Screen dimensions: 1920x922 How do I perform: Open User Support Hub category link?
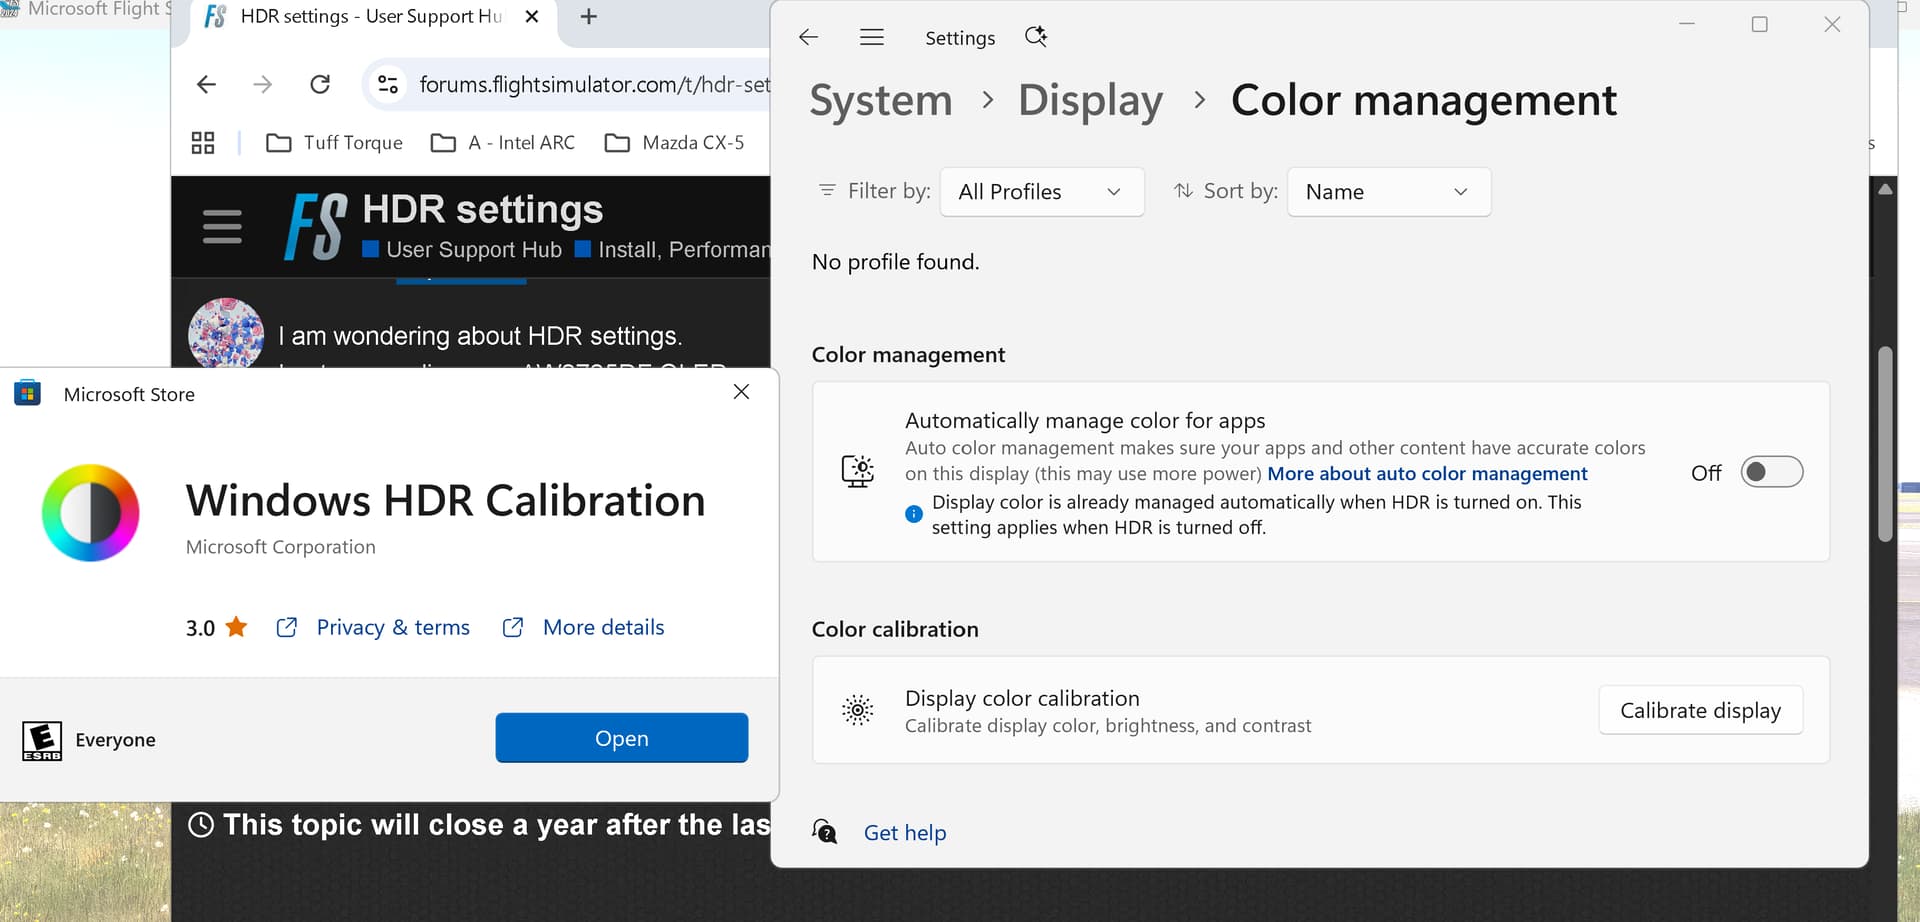pos(462,249)
